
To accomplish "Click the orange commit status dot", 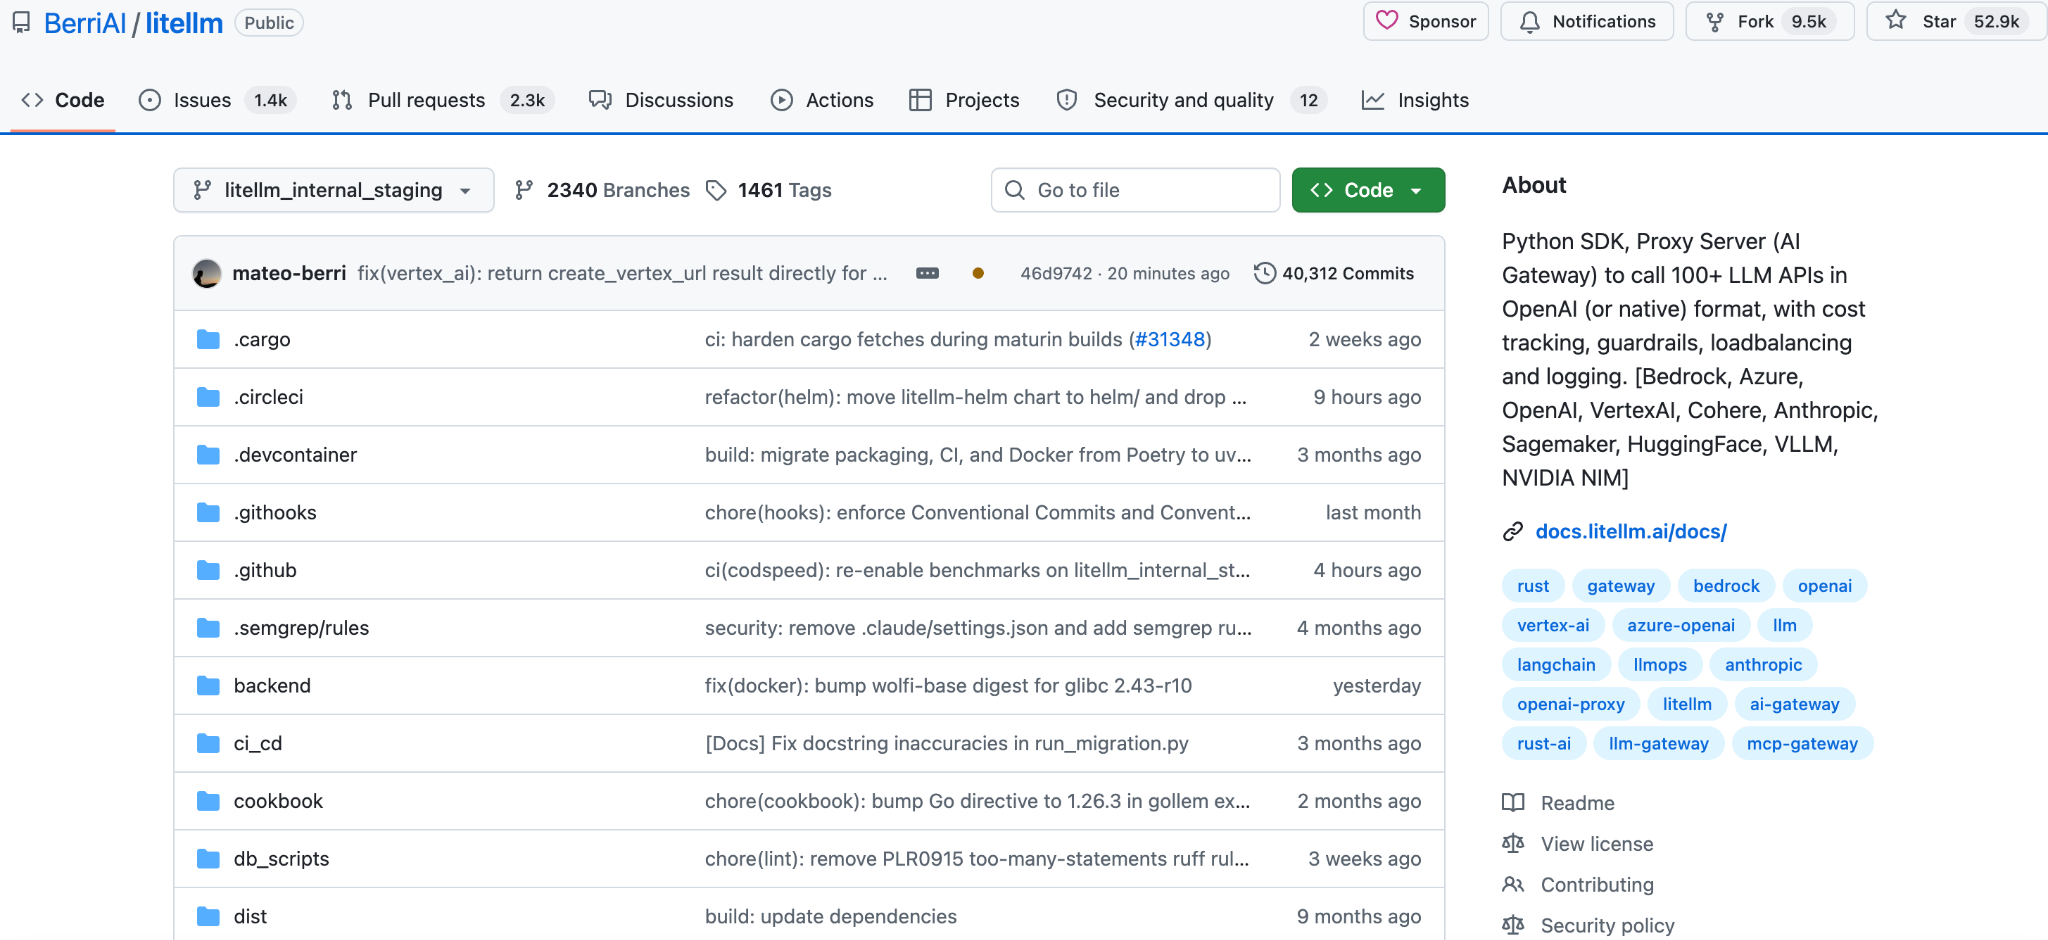I will point(978,273).
